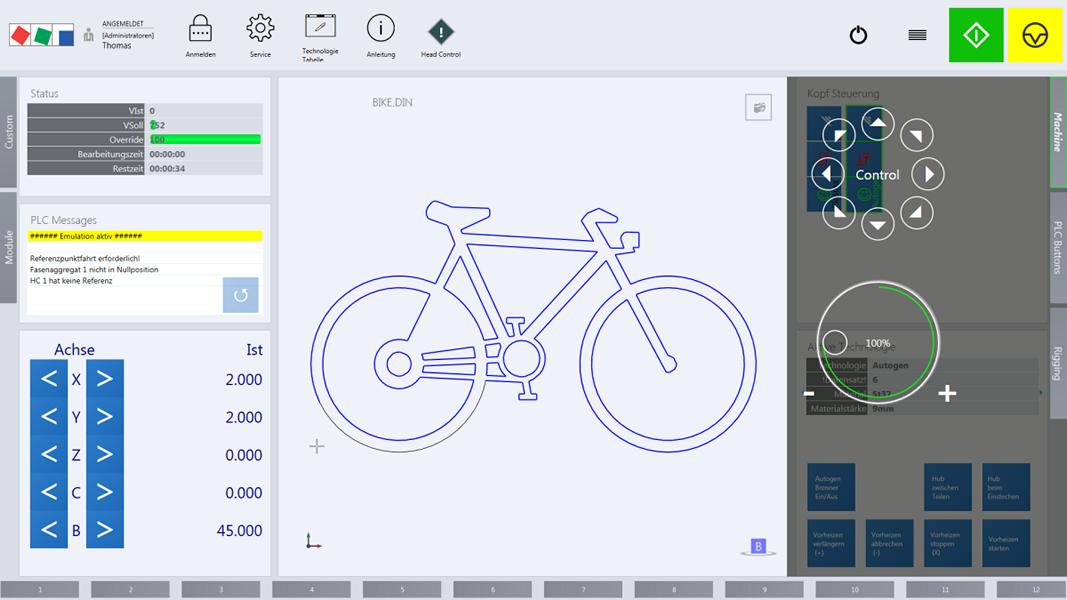Click Vorheizen stoppen

pos(947,544)
